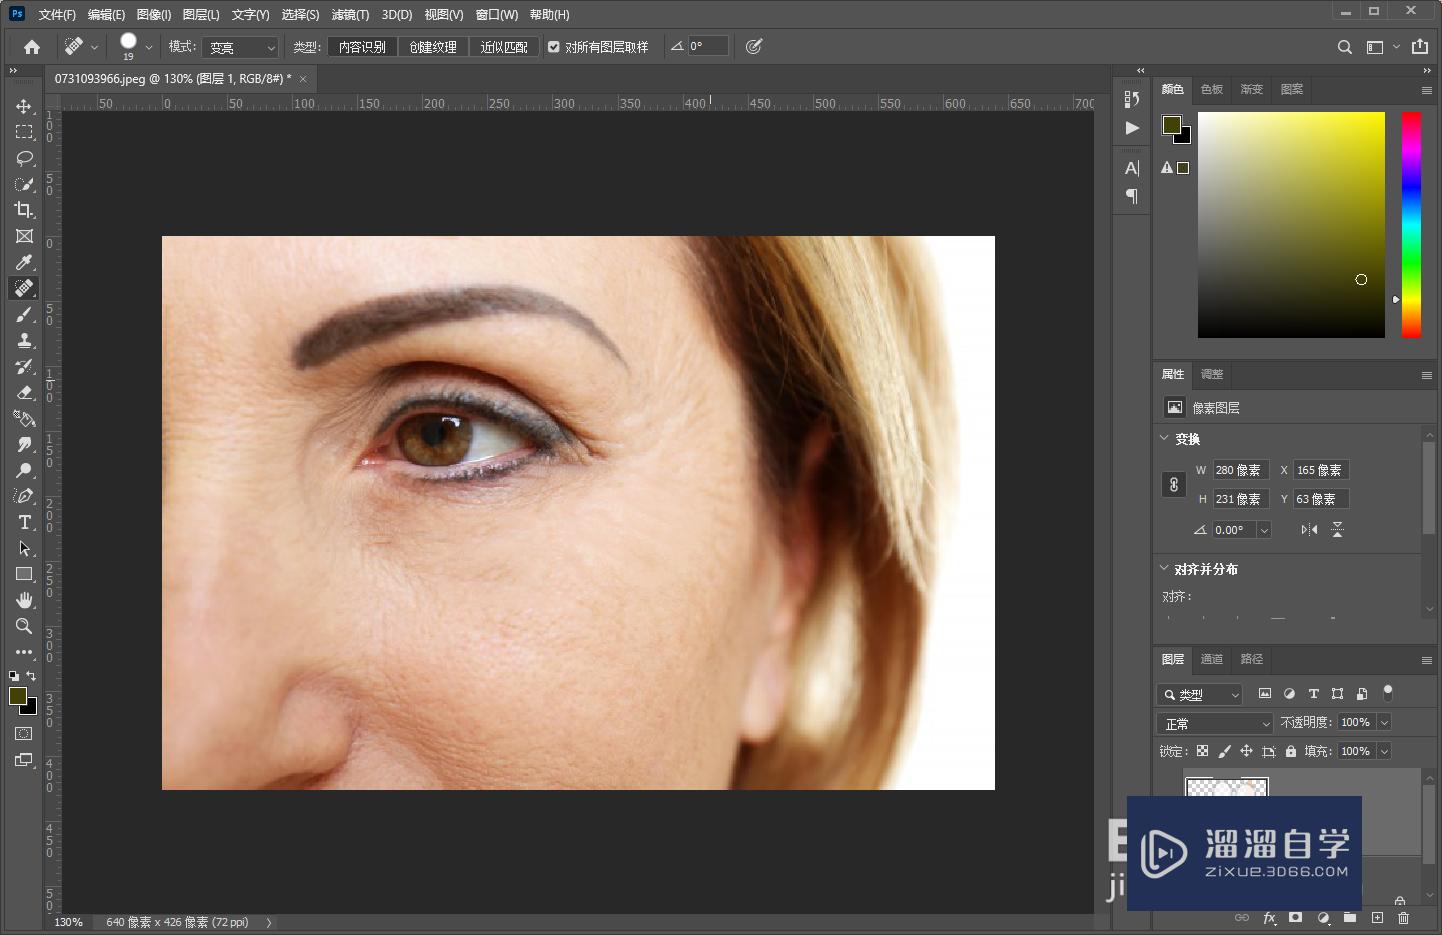Viewport: 1442px width, 935px height.
Task: Click the add layer mask icon
Action: [x=1296, y=918]
